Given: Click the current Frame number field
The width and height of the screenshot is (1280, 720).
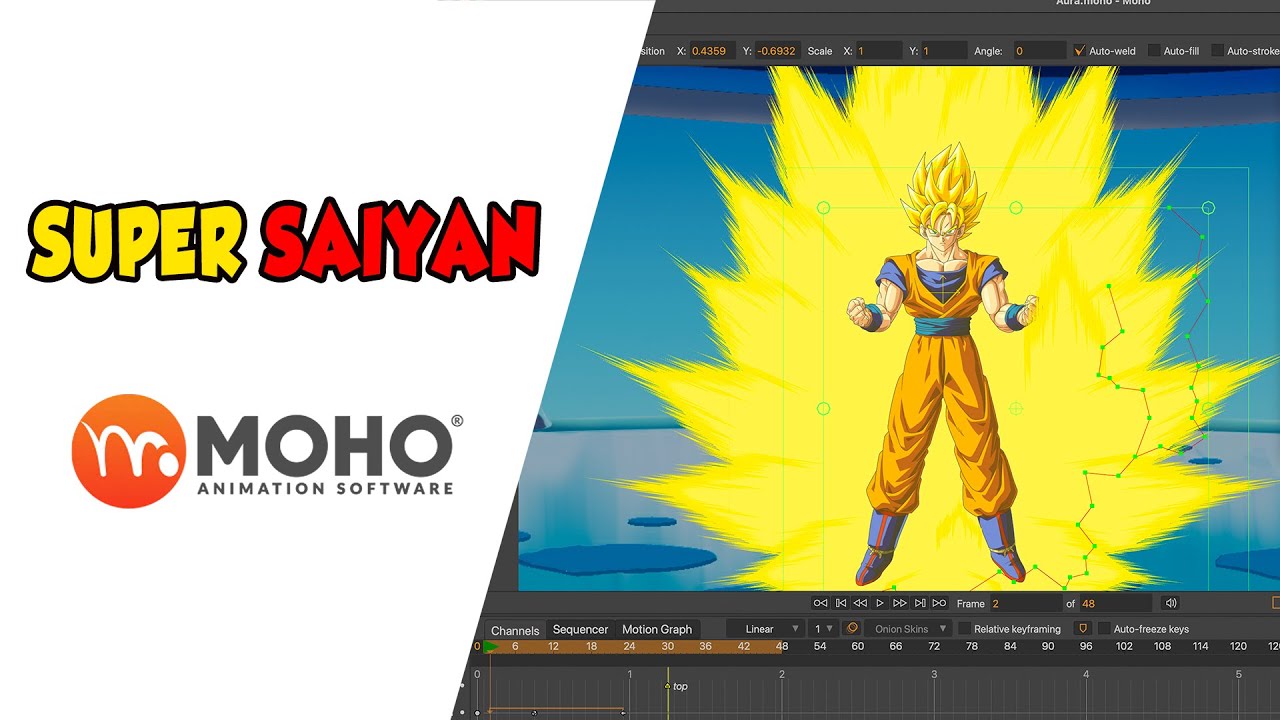Looking at the screenshot, I should point(1024,604).
